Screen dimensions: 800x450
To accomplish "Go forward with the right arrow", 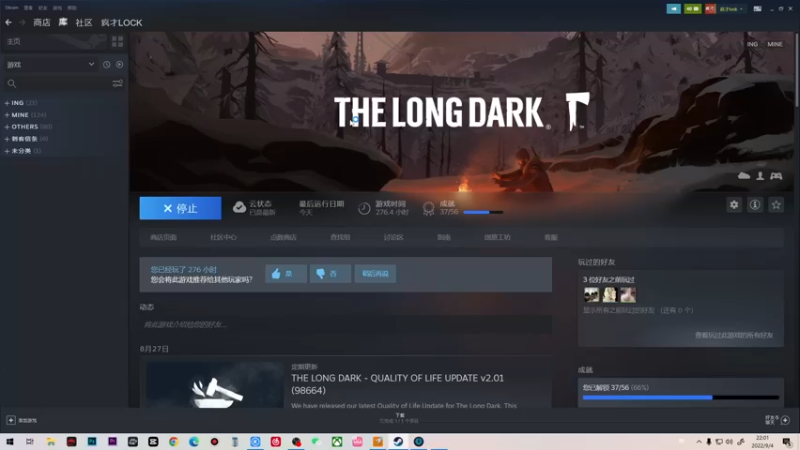I will click(22, 22).
